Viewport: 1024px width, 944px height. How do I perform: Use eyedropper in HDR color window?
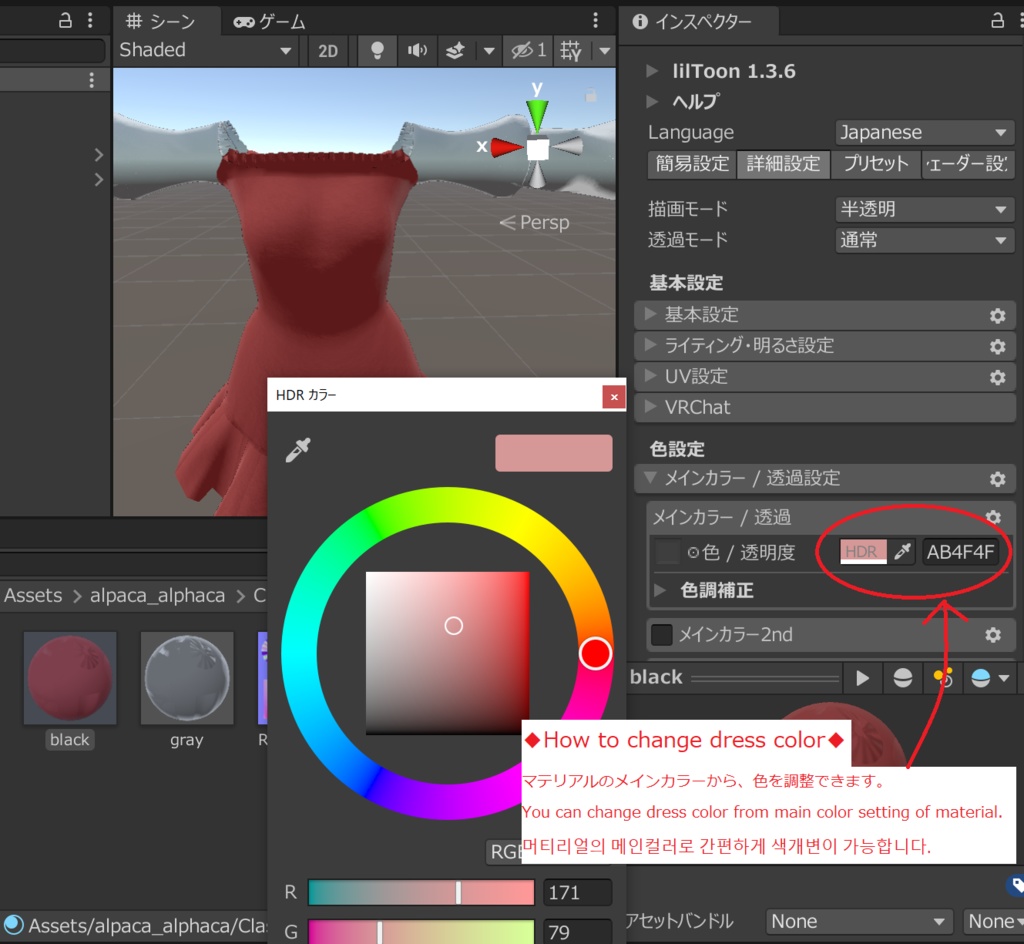tap(298, 450)
